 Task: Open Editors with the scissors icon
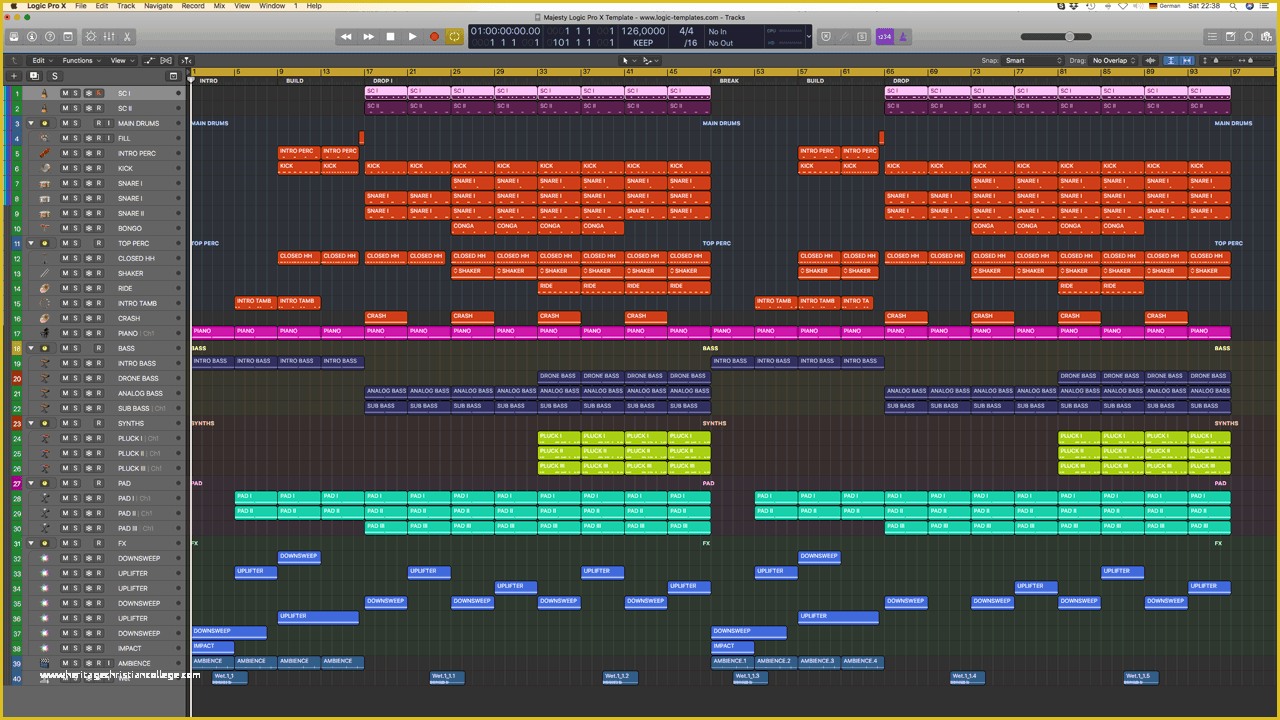click(x=127, y=37)
